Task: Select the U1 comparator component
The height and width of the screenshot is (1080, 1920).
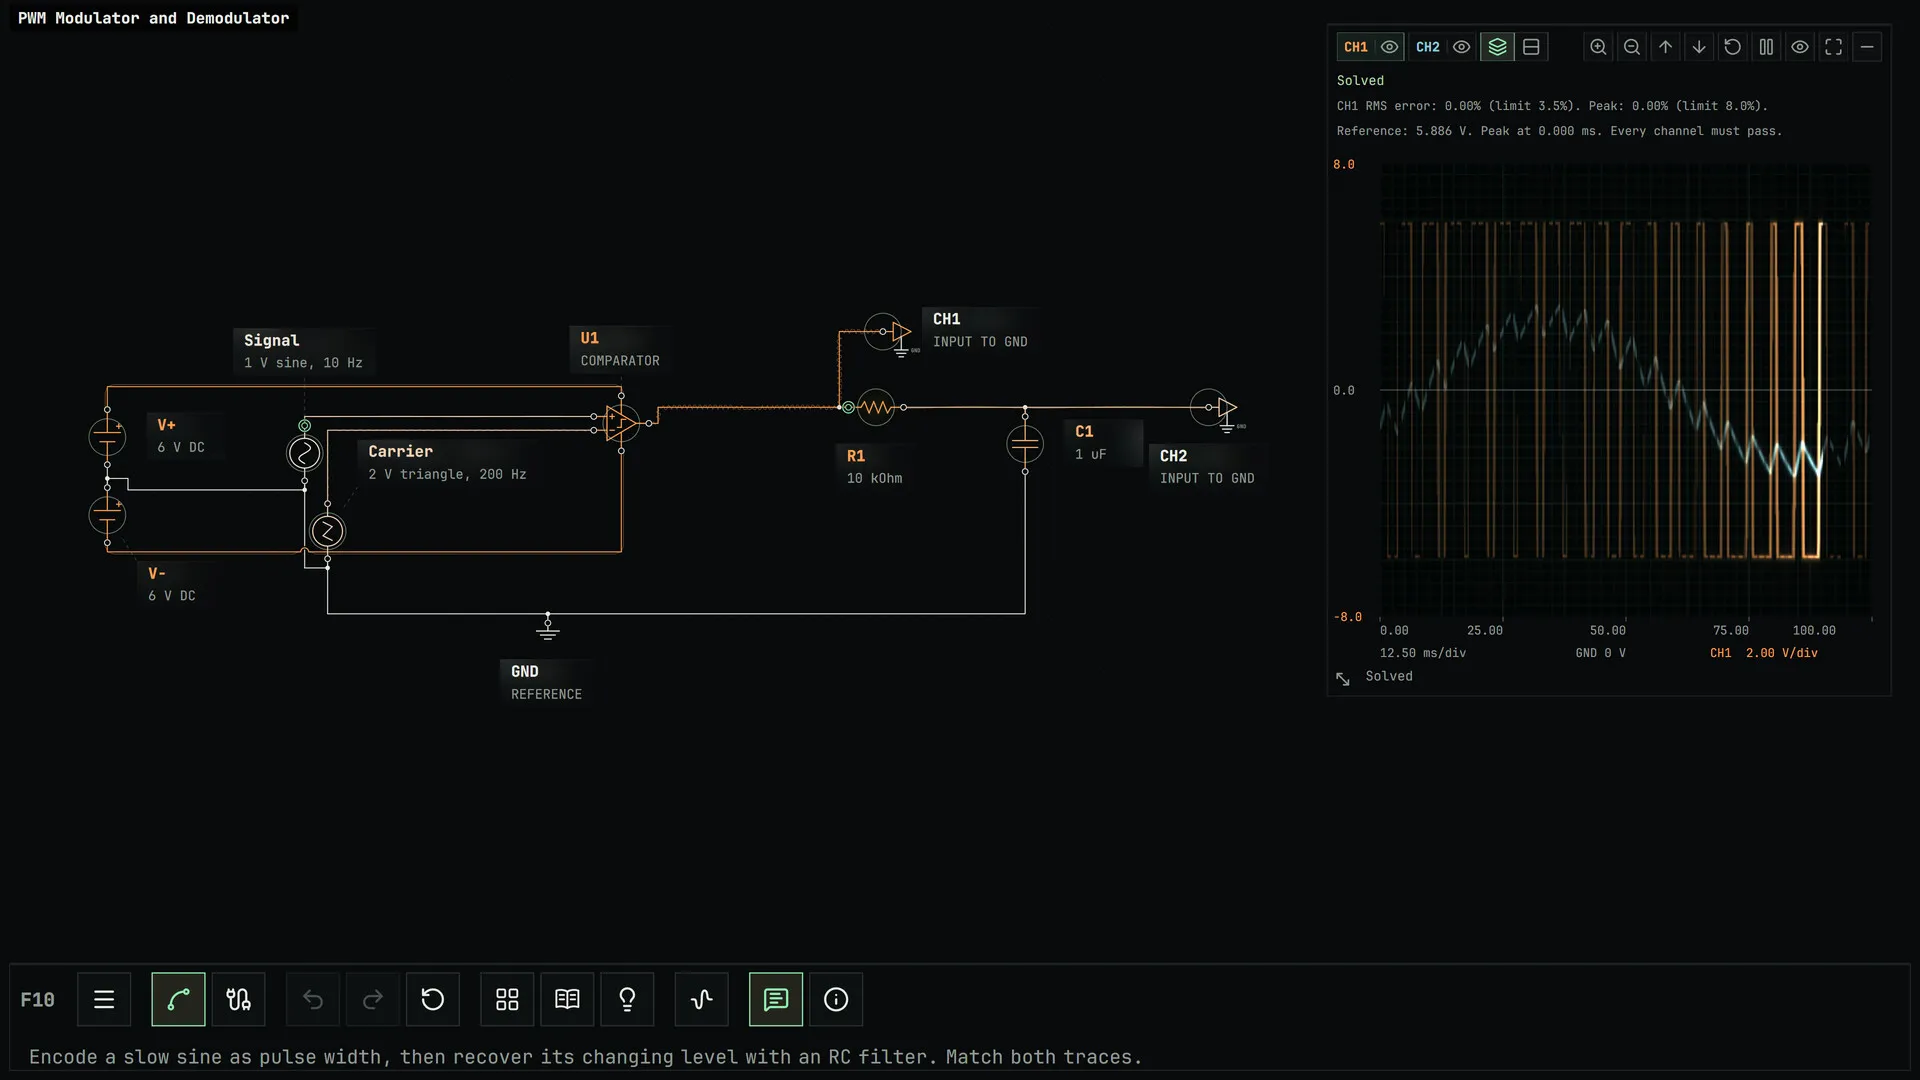Action: pyautogui.click(x=622, y=423)
